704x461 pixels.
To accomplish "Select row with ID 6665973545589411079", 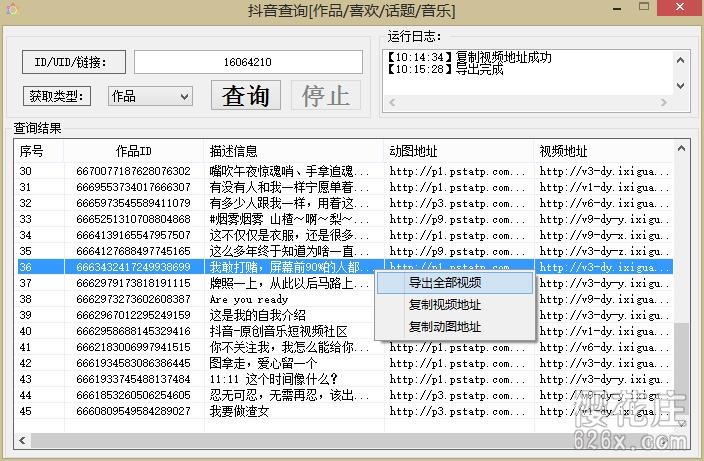I will [x=345, y=203].
